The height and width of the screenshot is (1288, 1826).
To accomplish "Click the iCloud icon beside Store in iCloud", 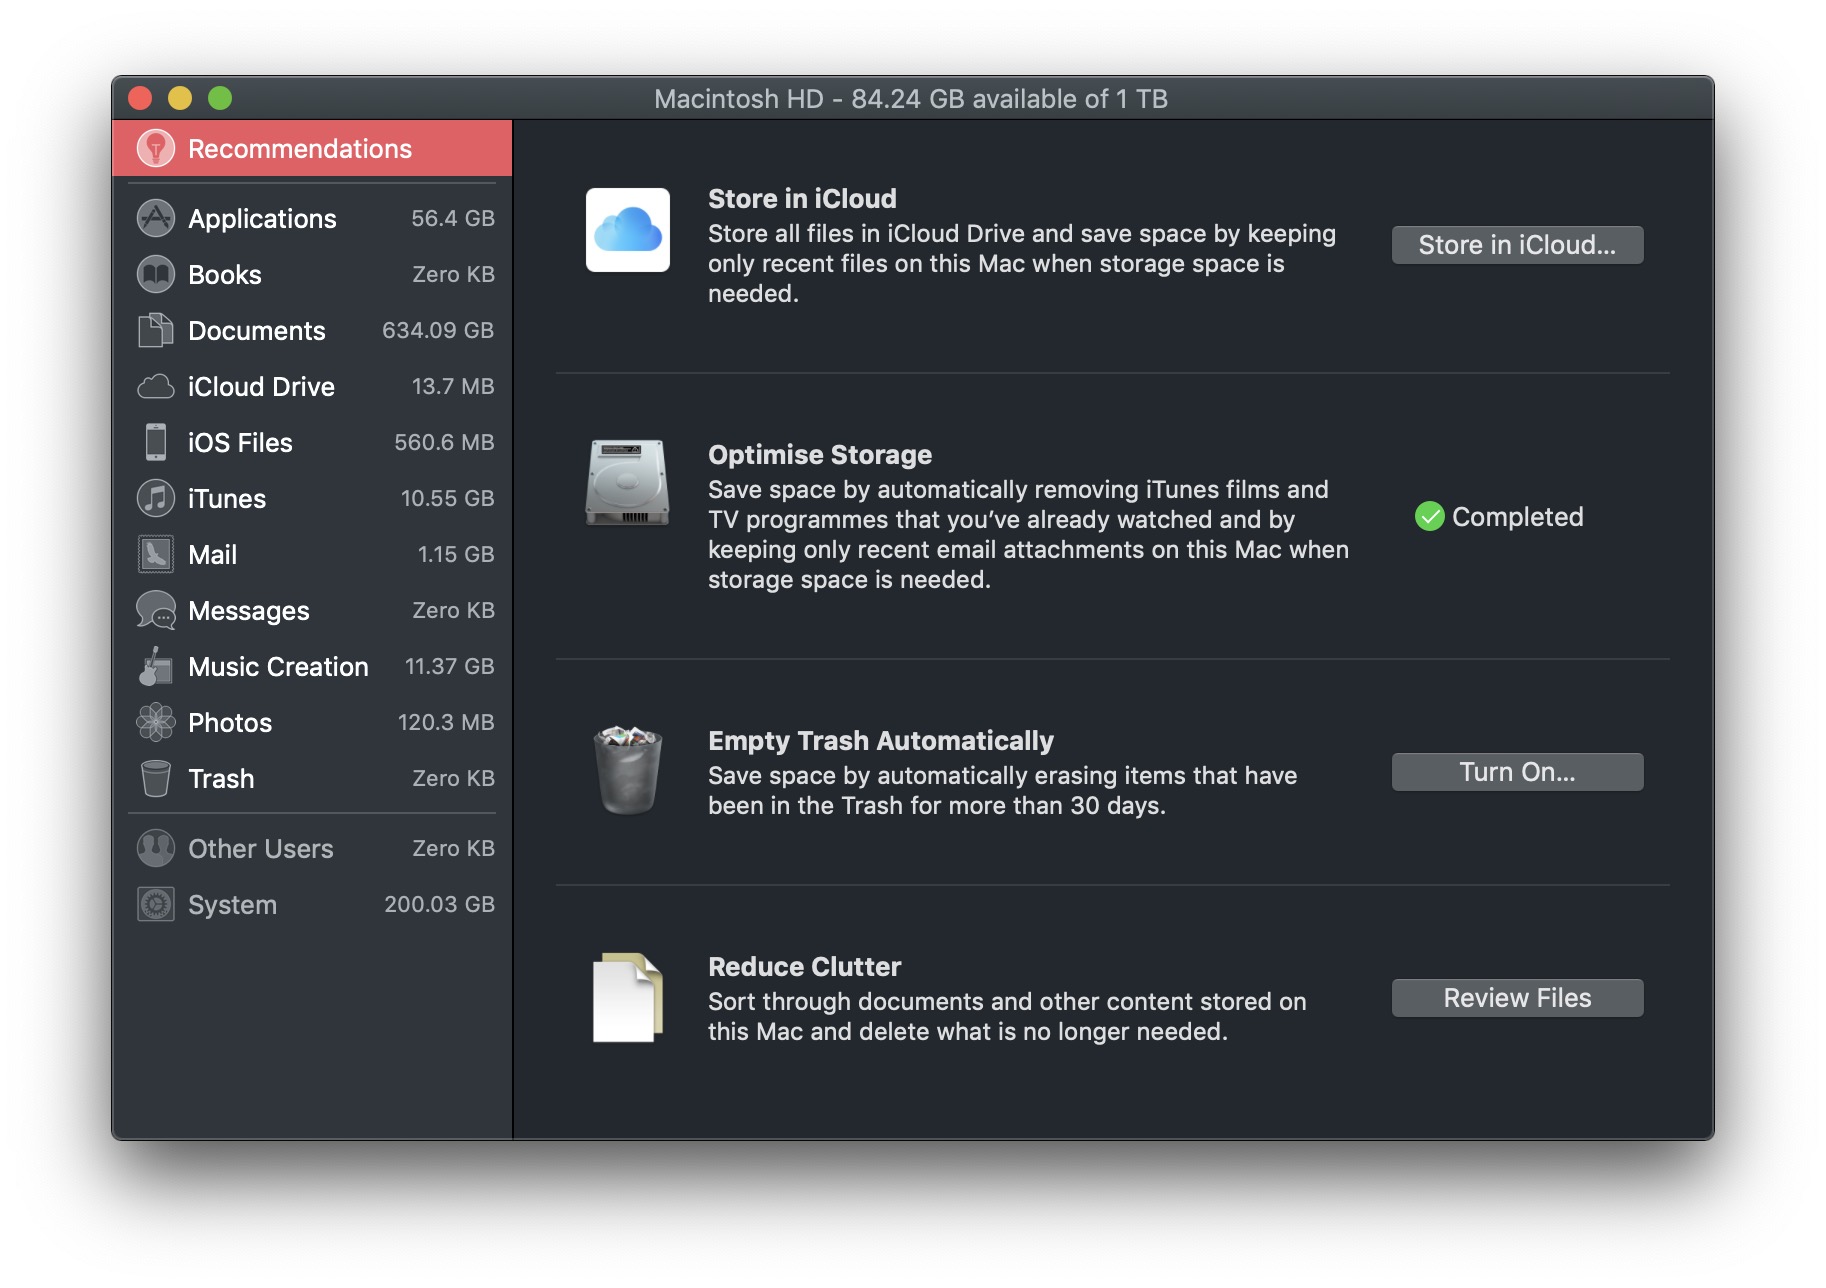I will click(628, 230).
